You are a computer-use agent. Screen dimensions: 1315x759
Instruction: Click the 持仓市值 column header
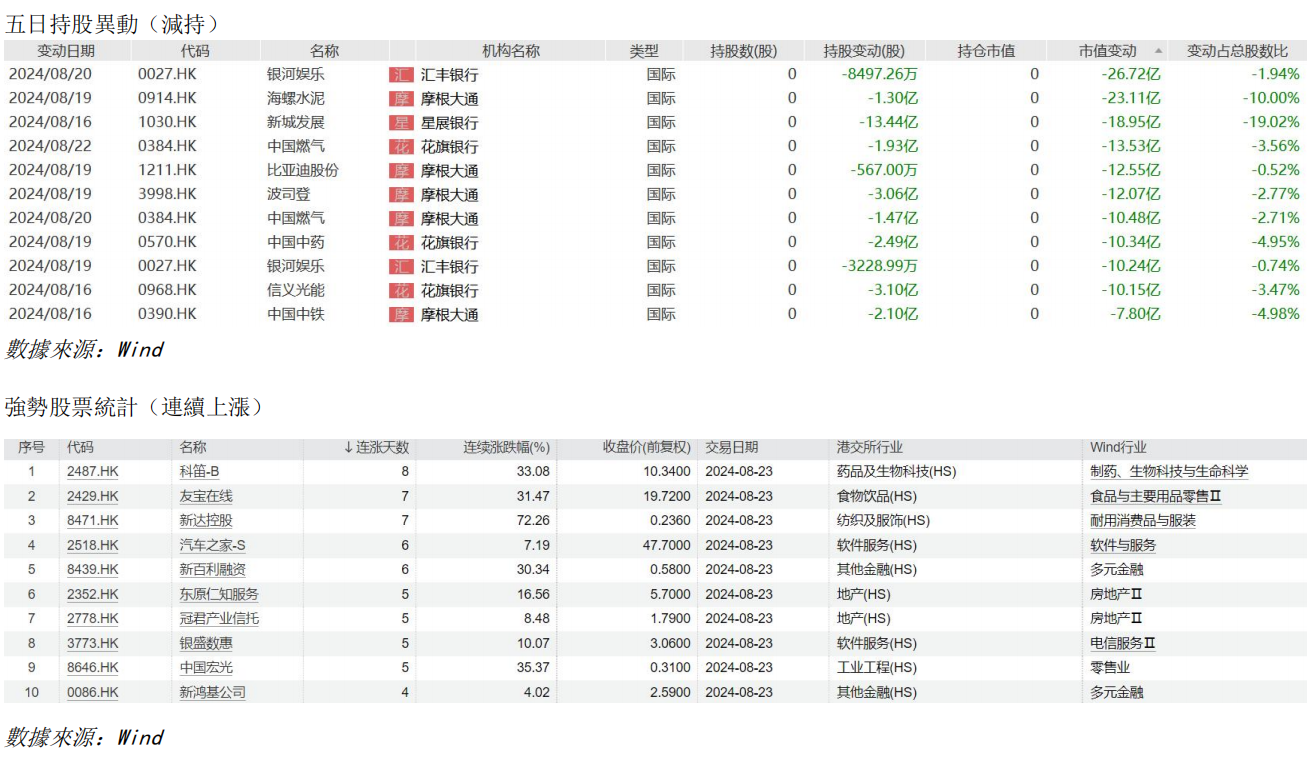pos(986,51)
